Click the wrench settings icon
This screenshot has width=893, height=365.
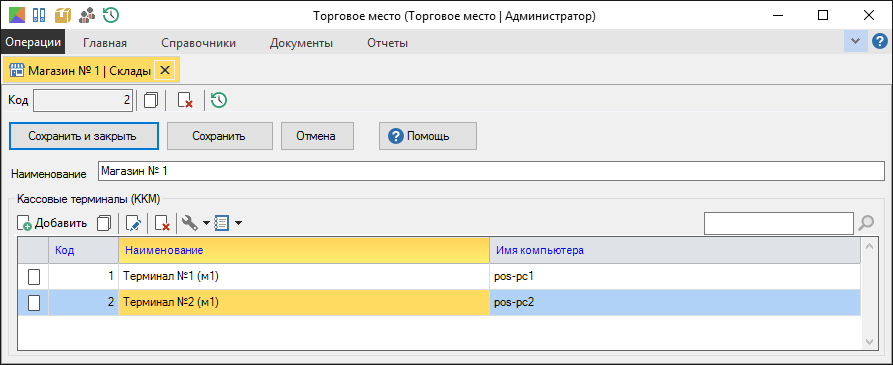[190, 223]
